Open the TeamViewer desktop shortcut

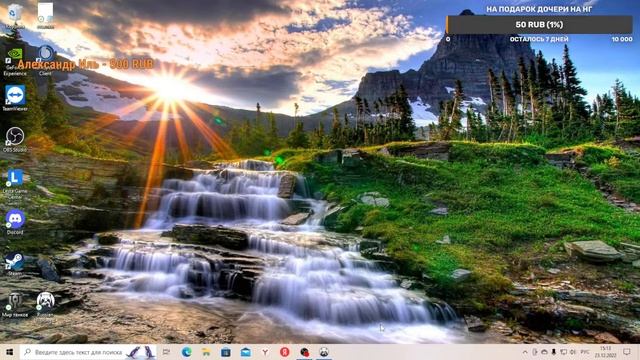(x=15, y=98)
